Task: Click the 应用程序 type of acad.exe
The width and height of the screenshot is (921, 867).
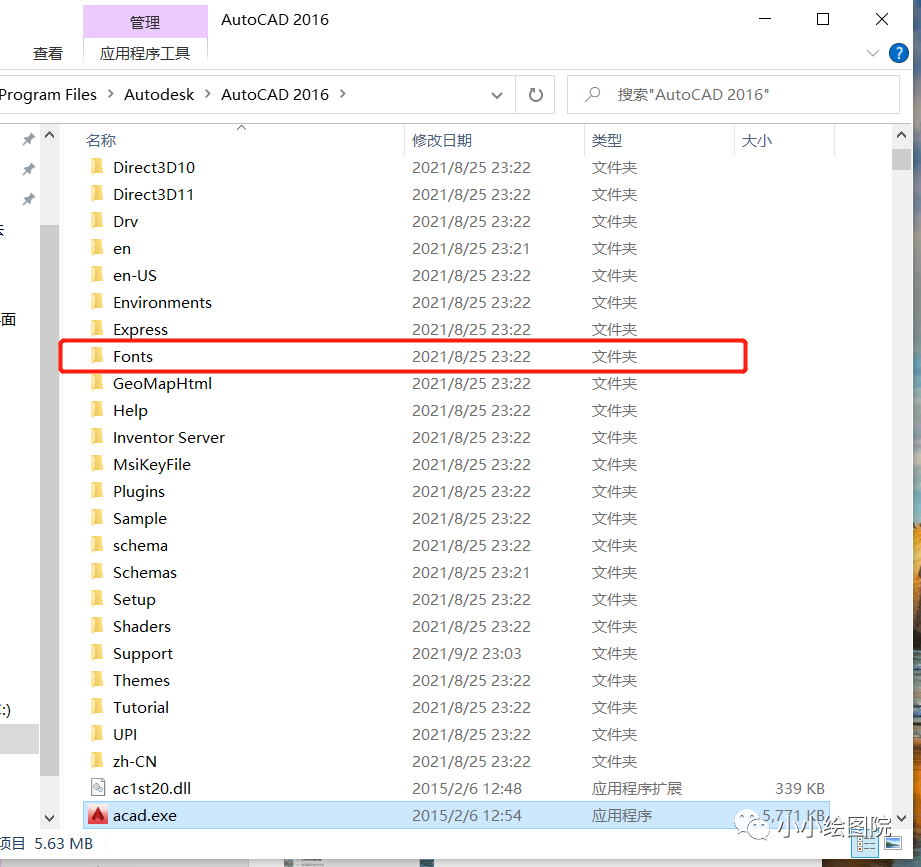Action: coord(622,815)
